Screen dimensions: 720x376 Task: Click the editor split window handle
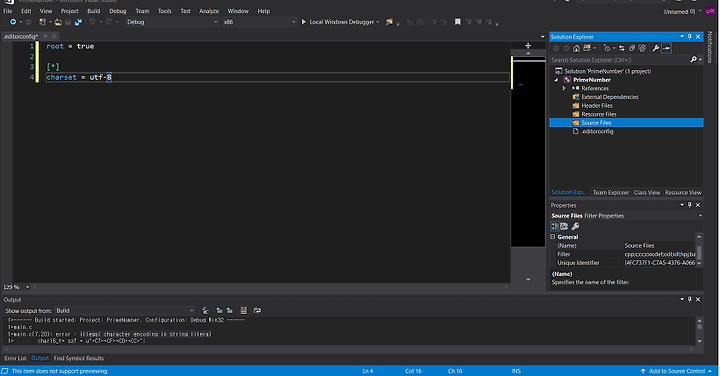click(x=528, y=45)
